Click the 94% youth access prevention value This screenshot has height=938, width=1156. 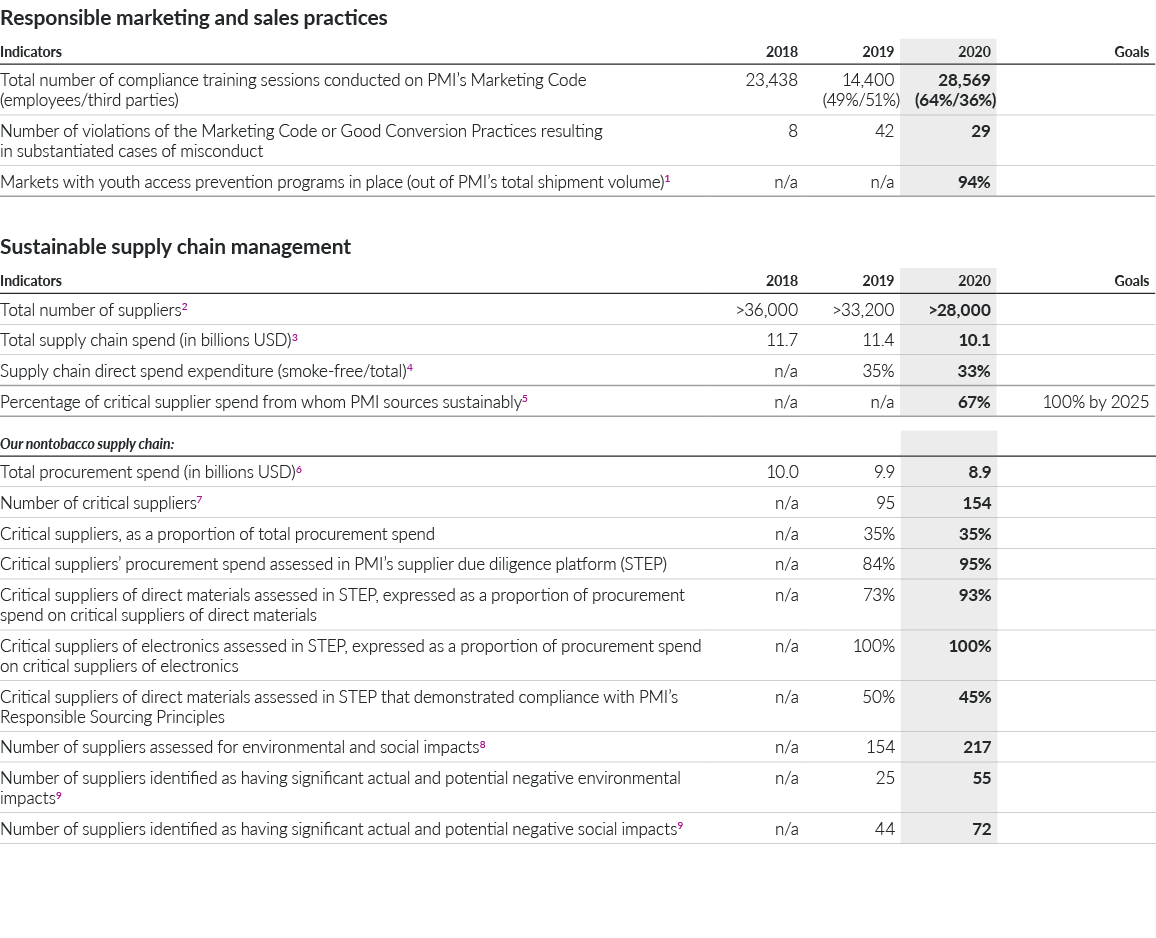pos(974,182)
